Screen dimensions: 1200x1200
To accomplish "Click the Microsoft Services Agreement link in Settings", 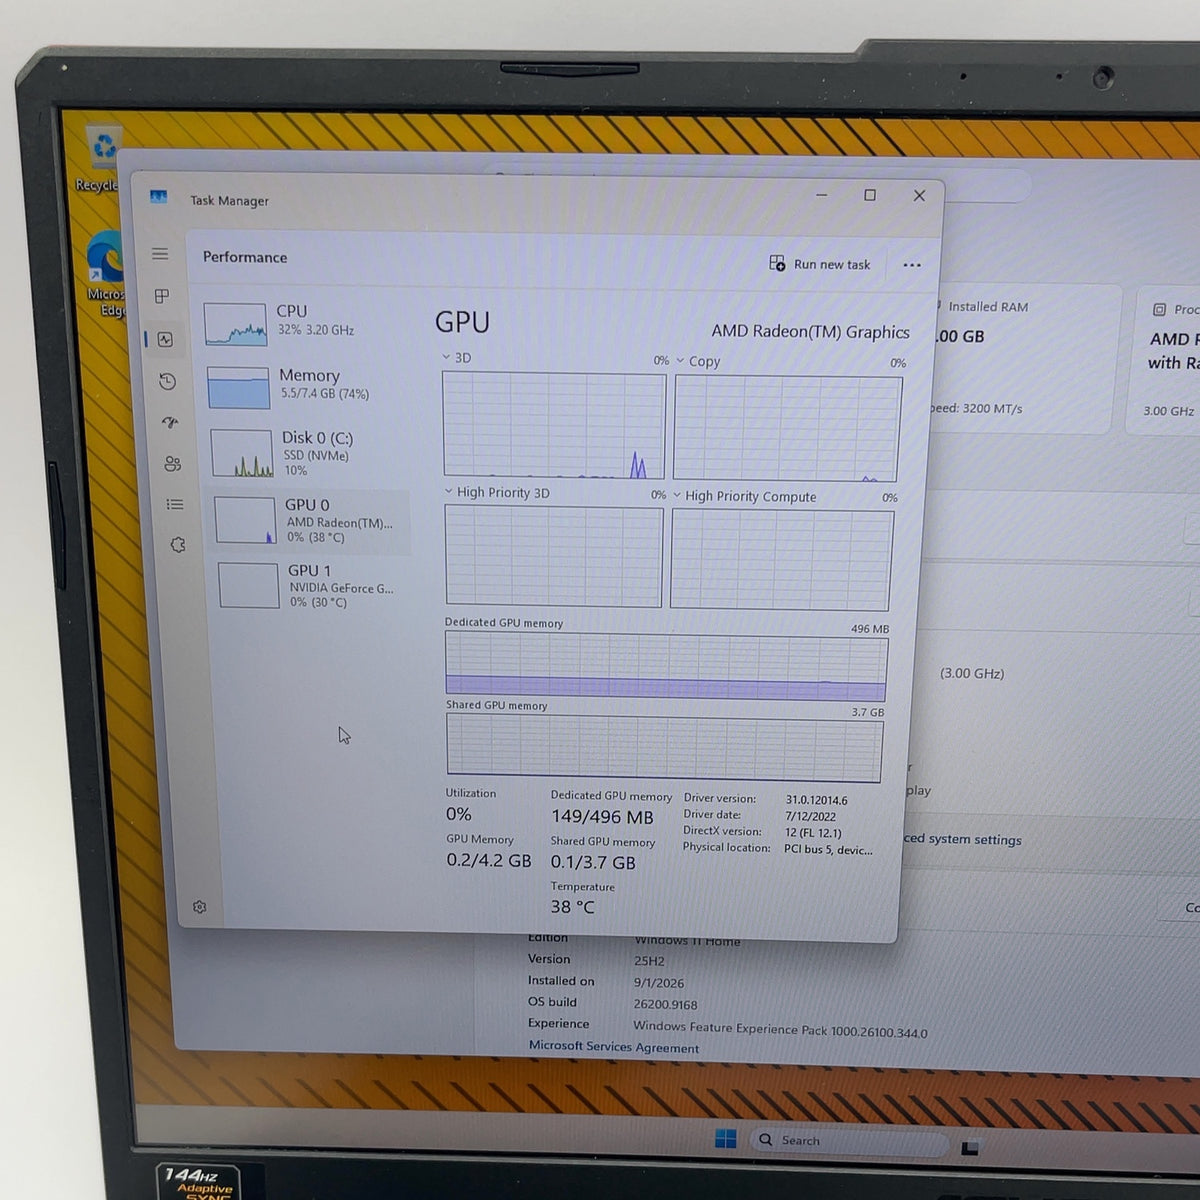I will pyautogui.click(x=614, y=1047).
